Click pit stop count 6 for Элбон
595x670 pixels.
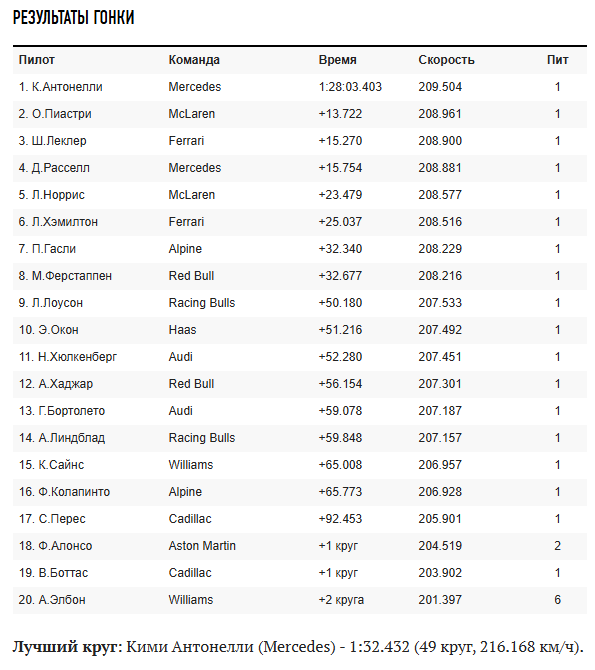pyautogui.click(x=557, y=599)
